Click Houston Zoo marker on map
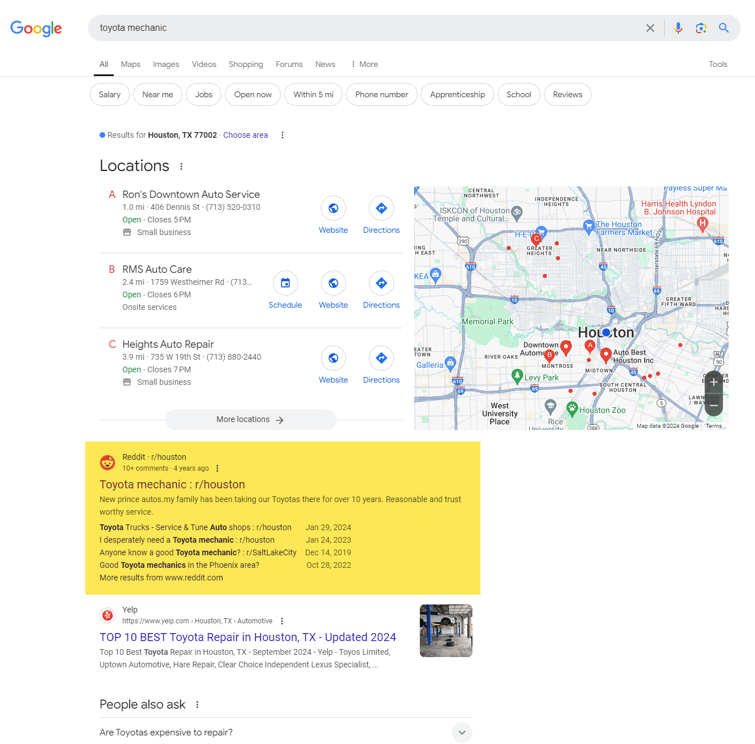 572,409
